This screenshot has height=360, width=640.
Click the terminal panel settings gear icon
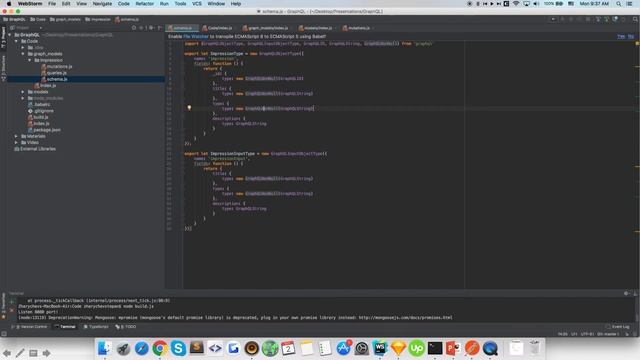(626, 293)
